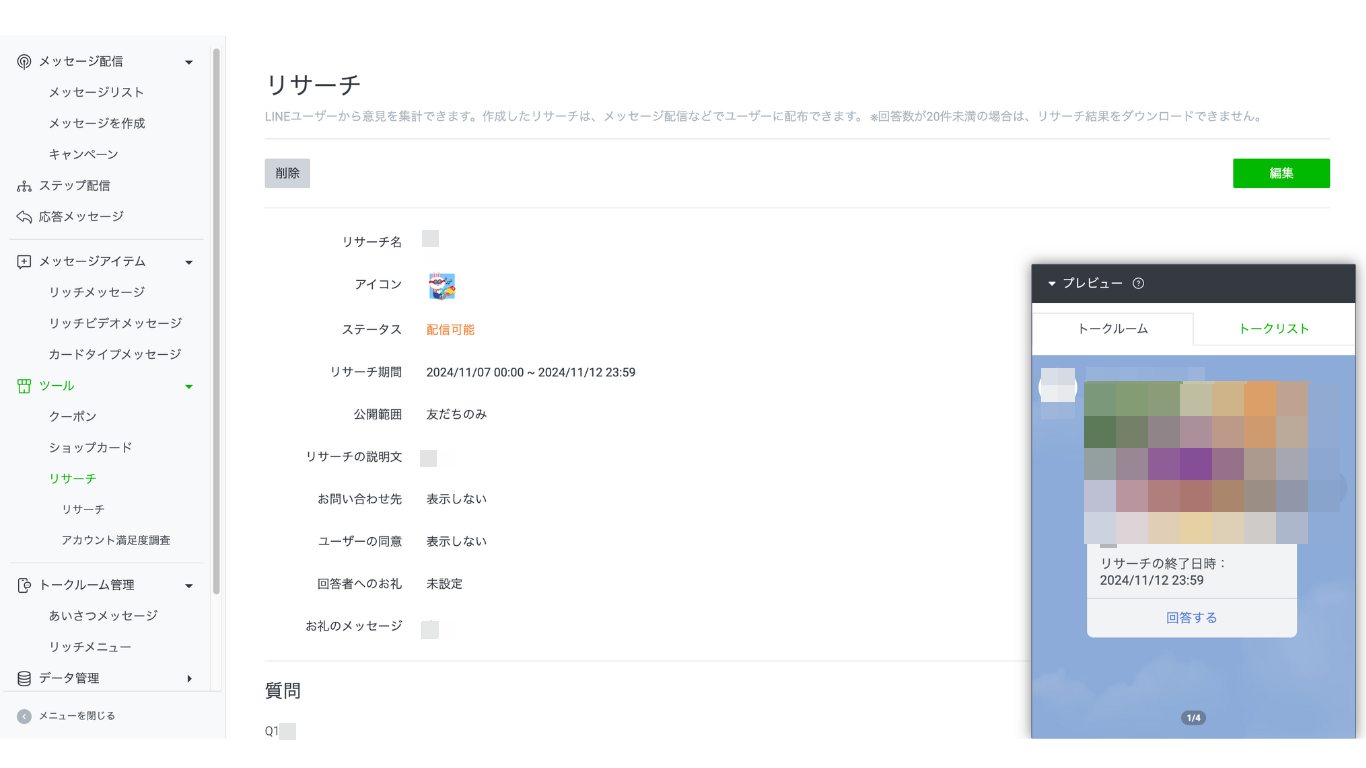This screenshot has height=768, width=1366.
Task: Click 表示しない next to お問い合わせ先
Action: click(457, 499)
